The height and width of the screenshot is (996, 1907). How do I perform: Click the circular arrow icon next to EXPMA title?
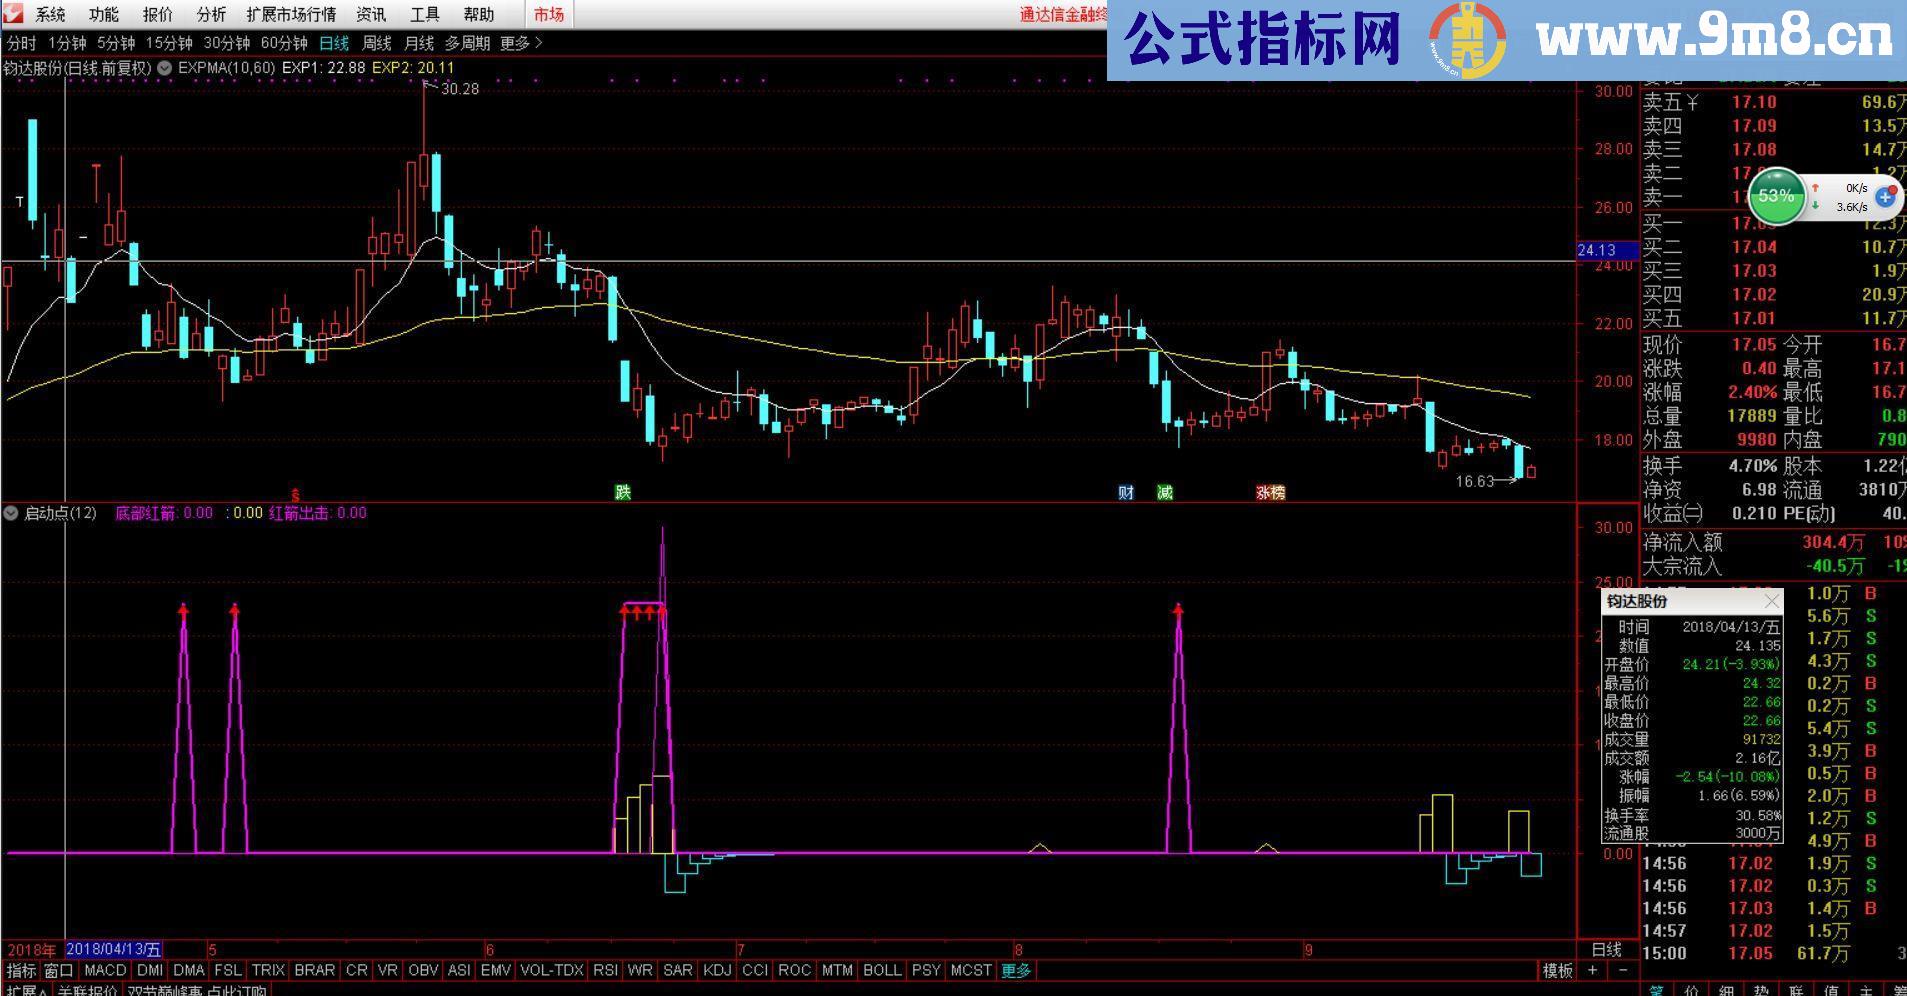(163, 67)
